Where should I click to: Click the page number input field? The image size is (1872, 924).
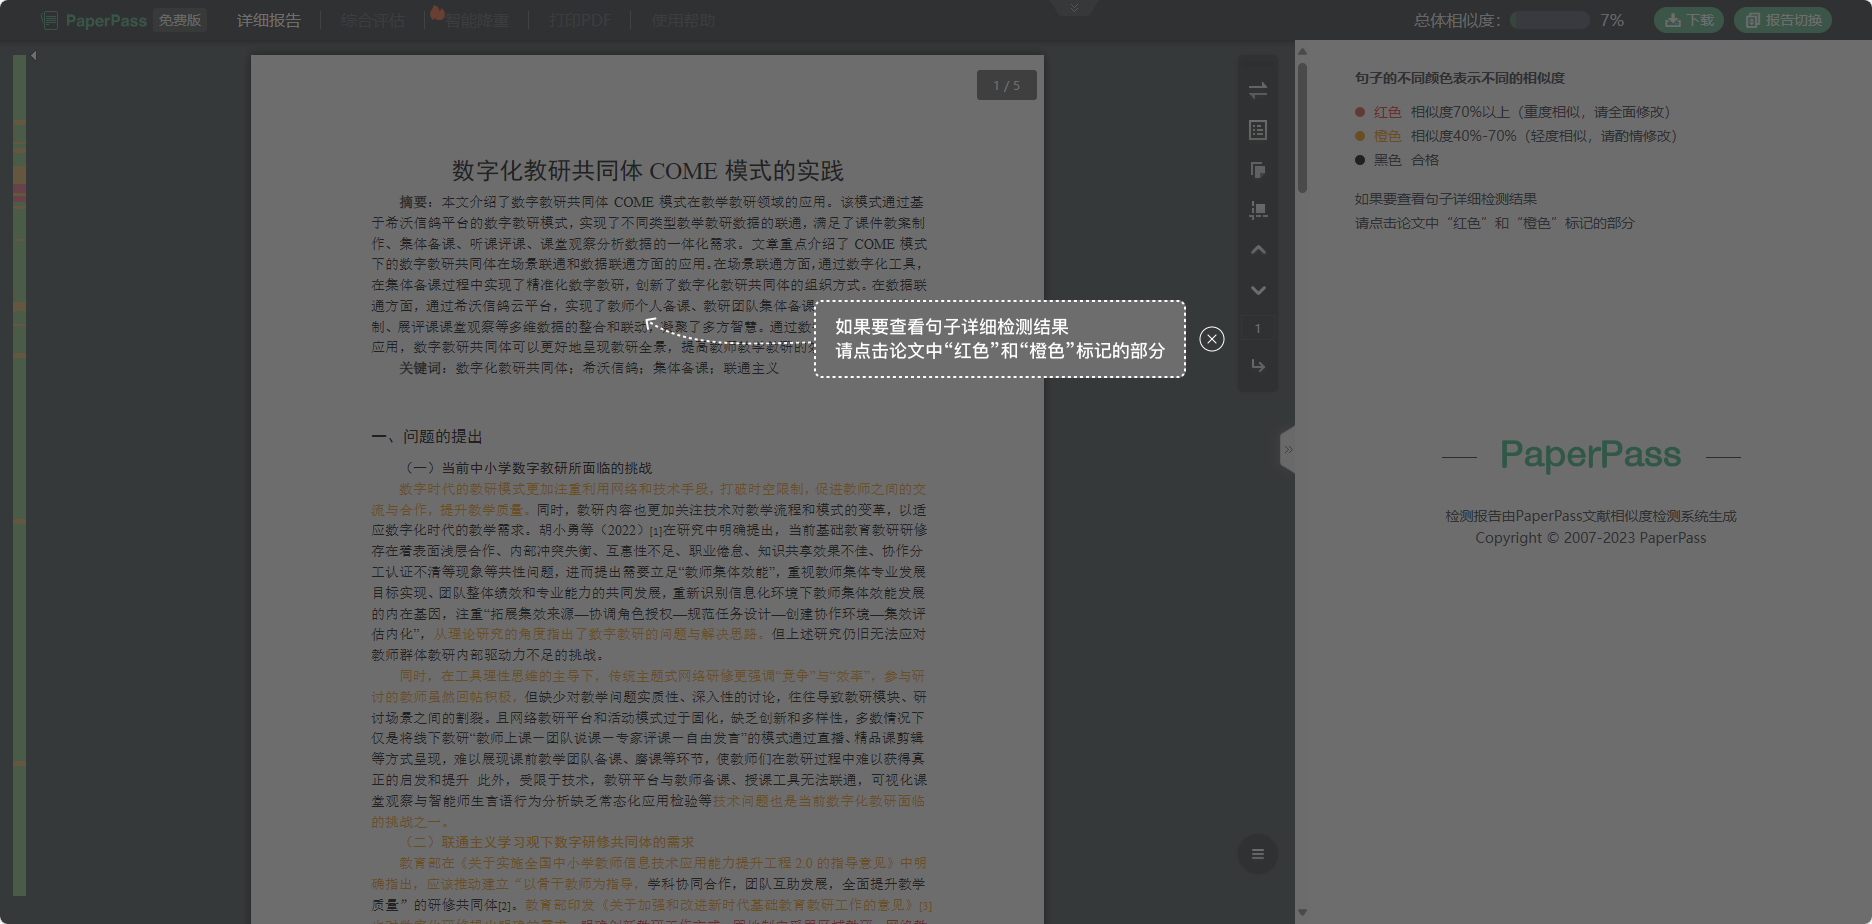[1258, 328]
